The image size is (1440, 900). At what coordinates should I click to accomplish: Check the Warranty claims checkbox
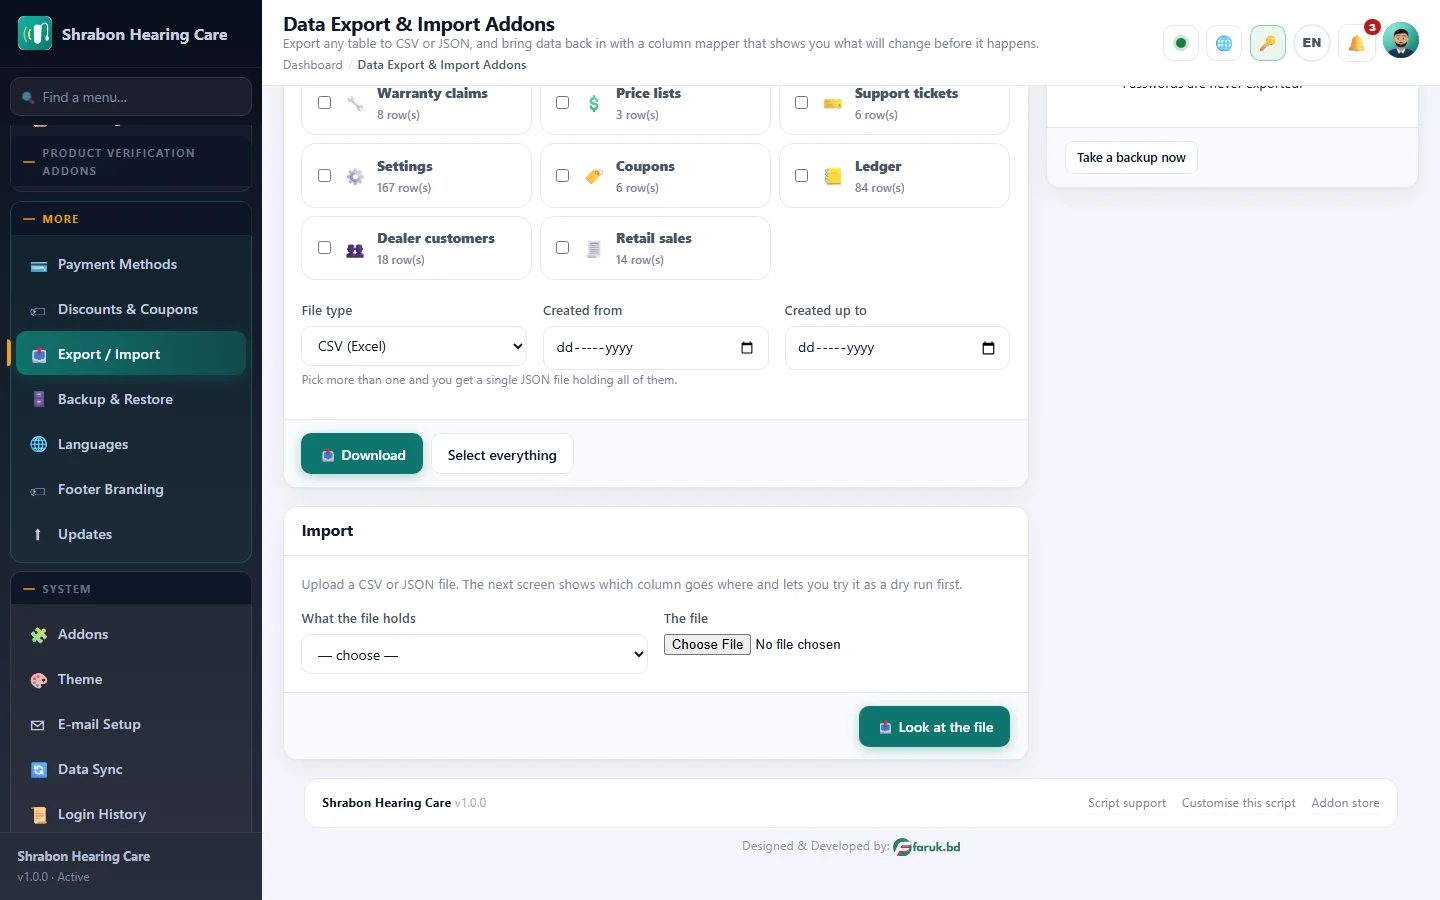click(324, 102)
